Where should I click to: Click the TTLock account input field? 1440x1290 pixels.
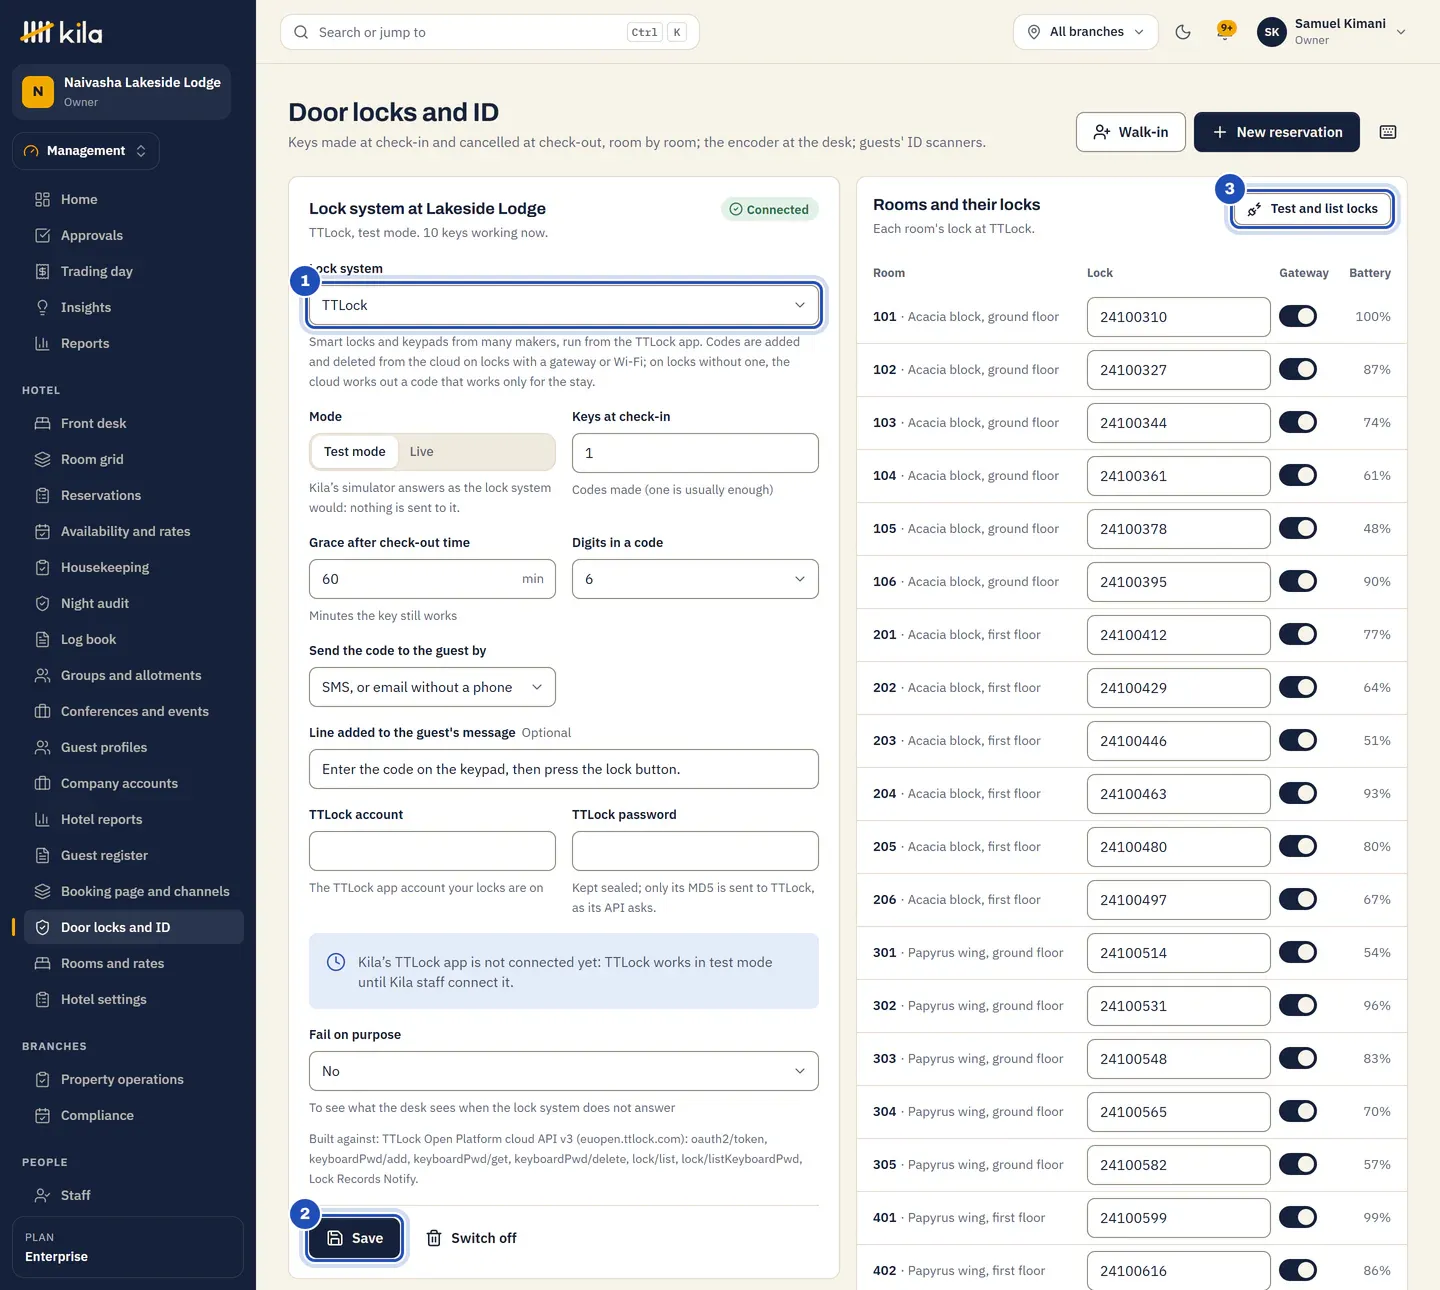[432, 851]
